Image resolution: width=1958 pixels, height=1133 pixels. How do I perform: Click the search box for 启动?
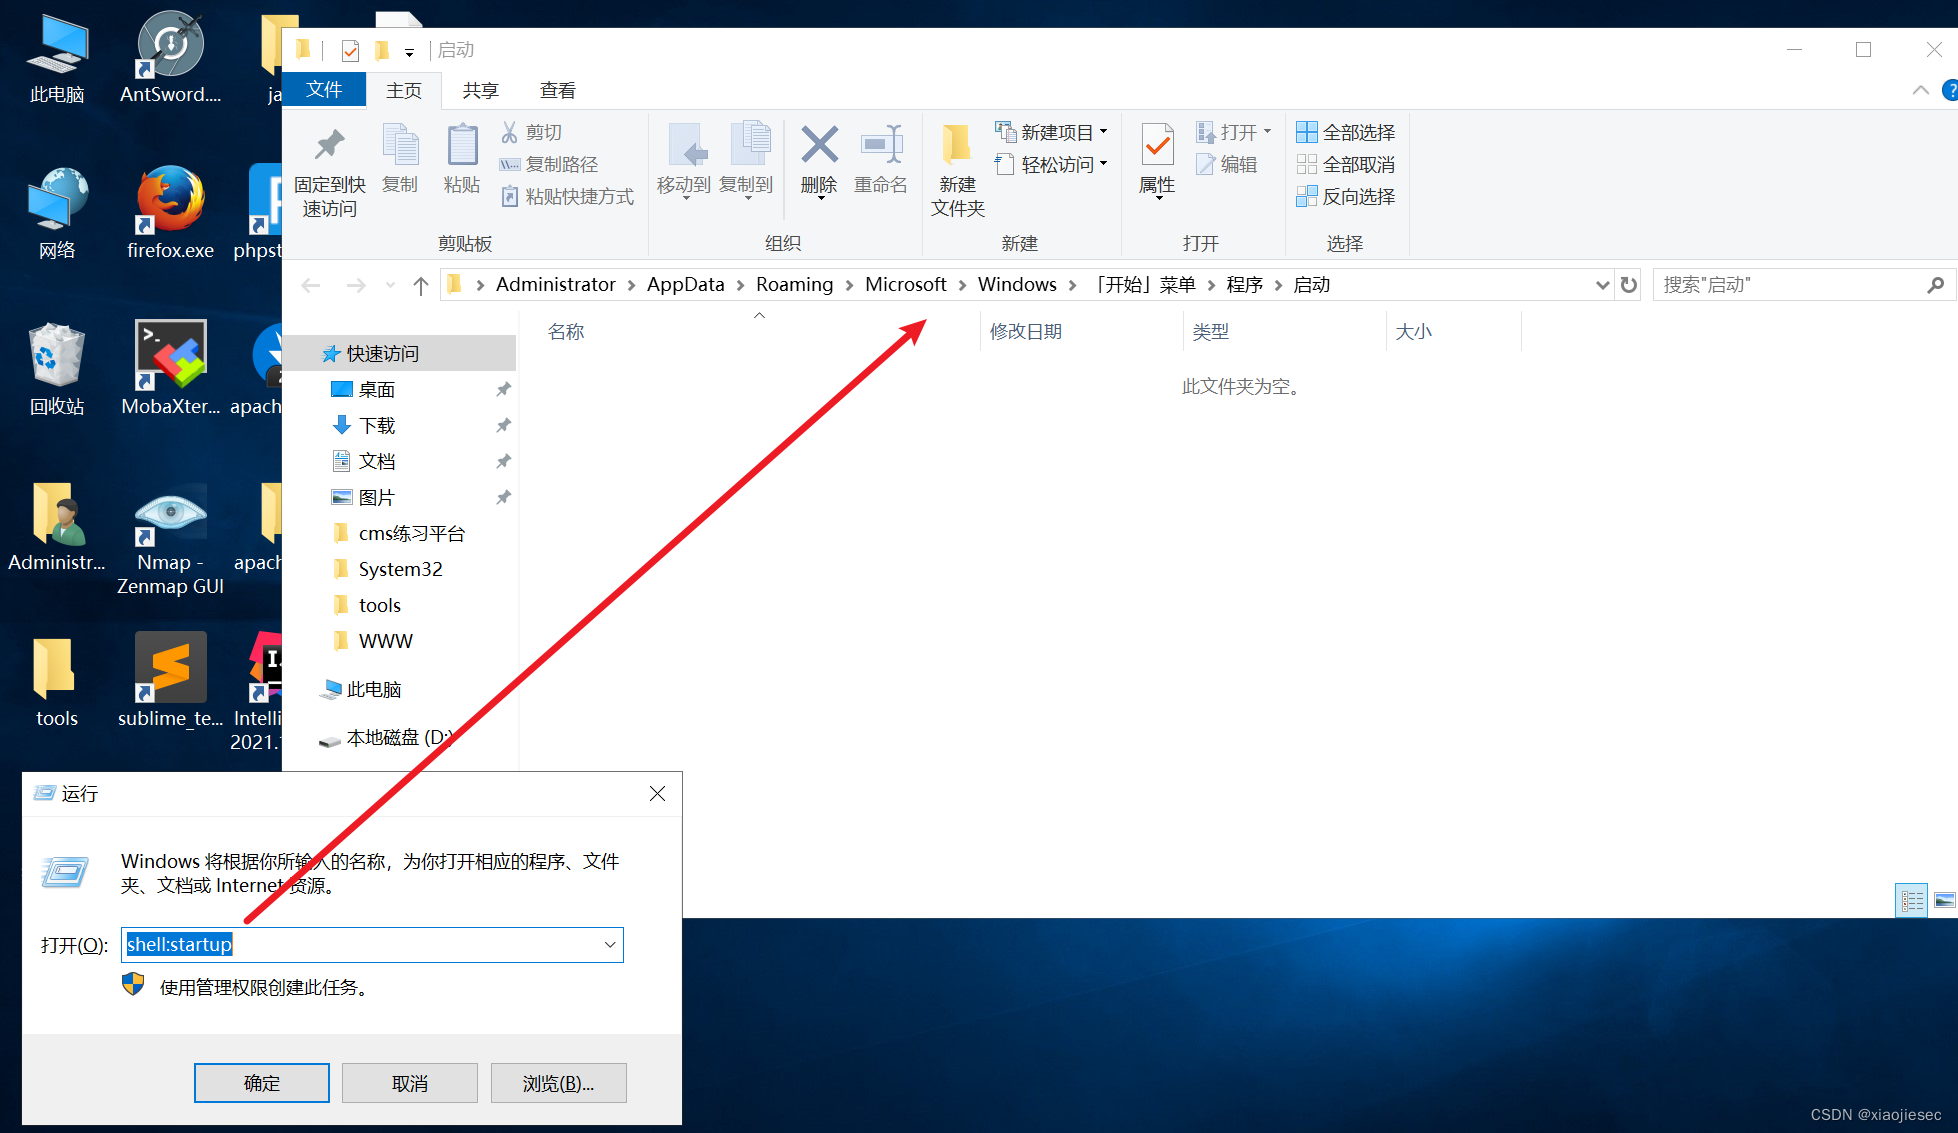pos(1790,285)
